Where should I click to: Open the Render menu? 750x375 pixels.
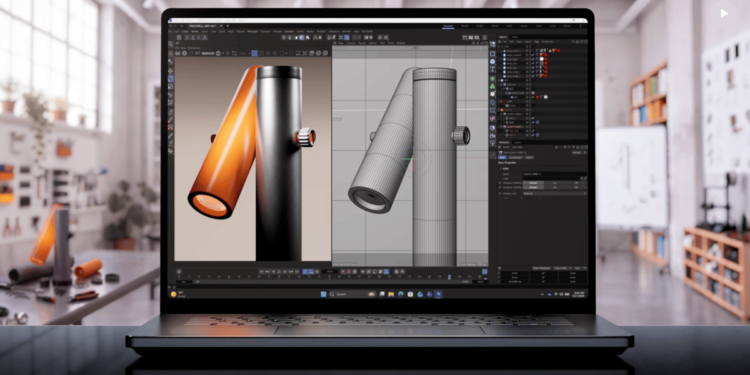coord(310,32)
